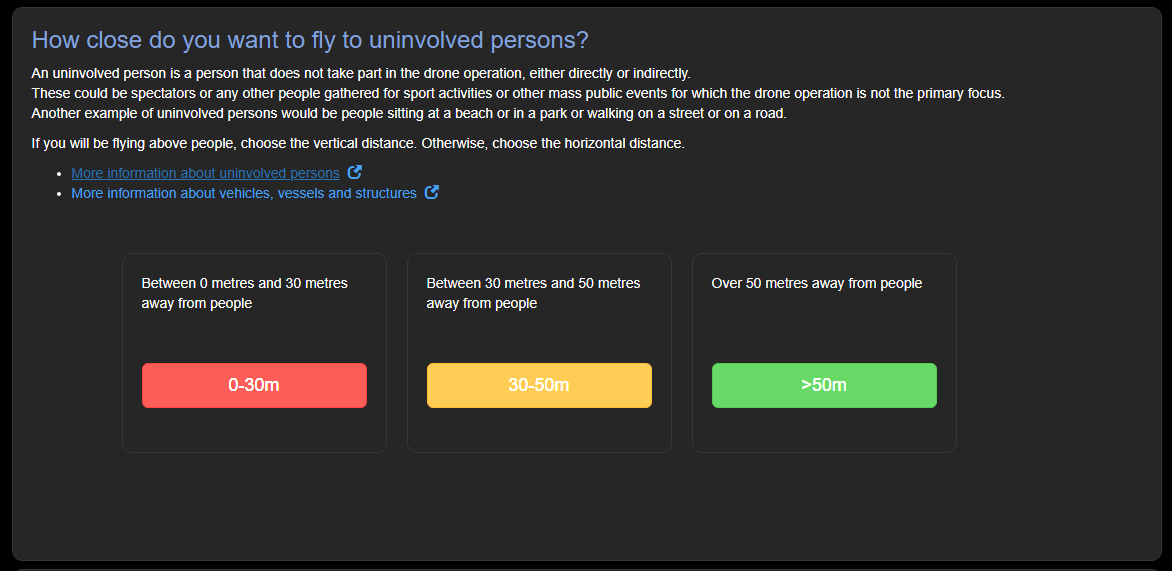Image resolution: width=1172 pixels, height=571 pixels.
Task: Click empty space below the 0-30m button in its card
Action: pos(254,430)
